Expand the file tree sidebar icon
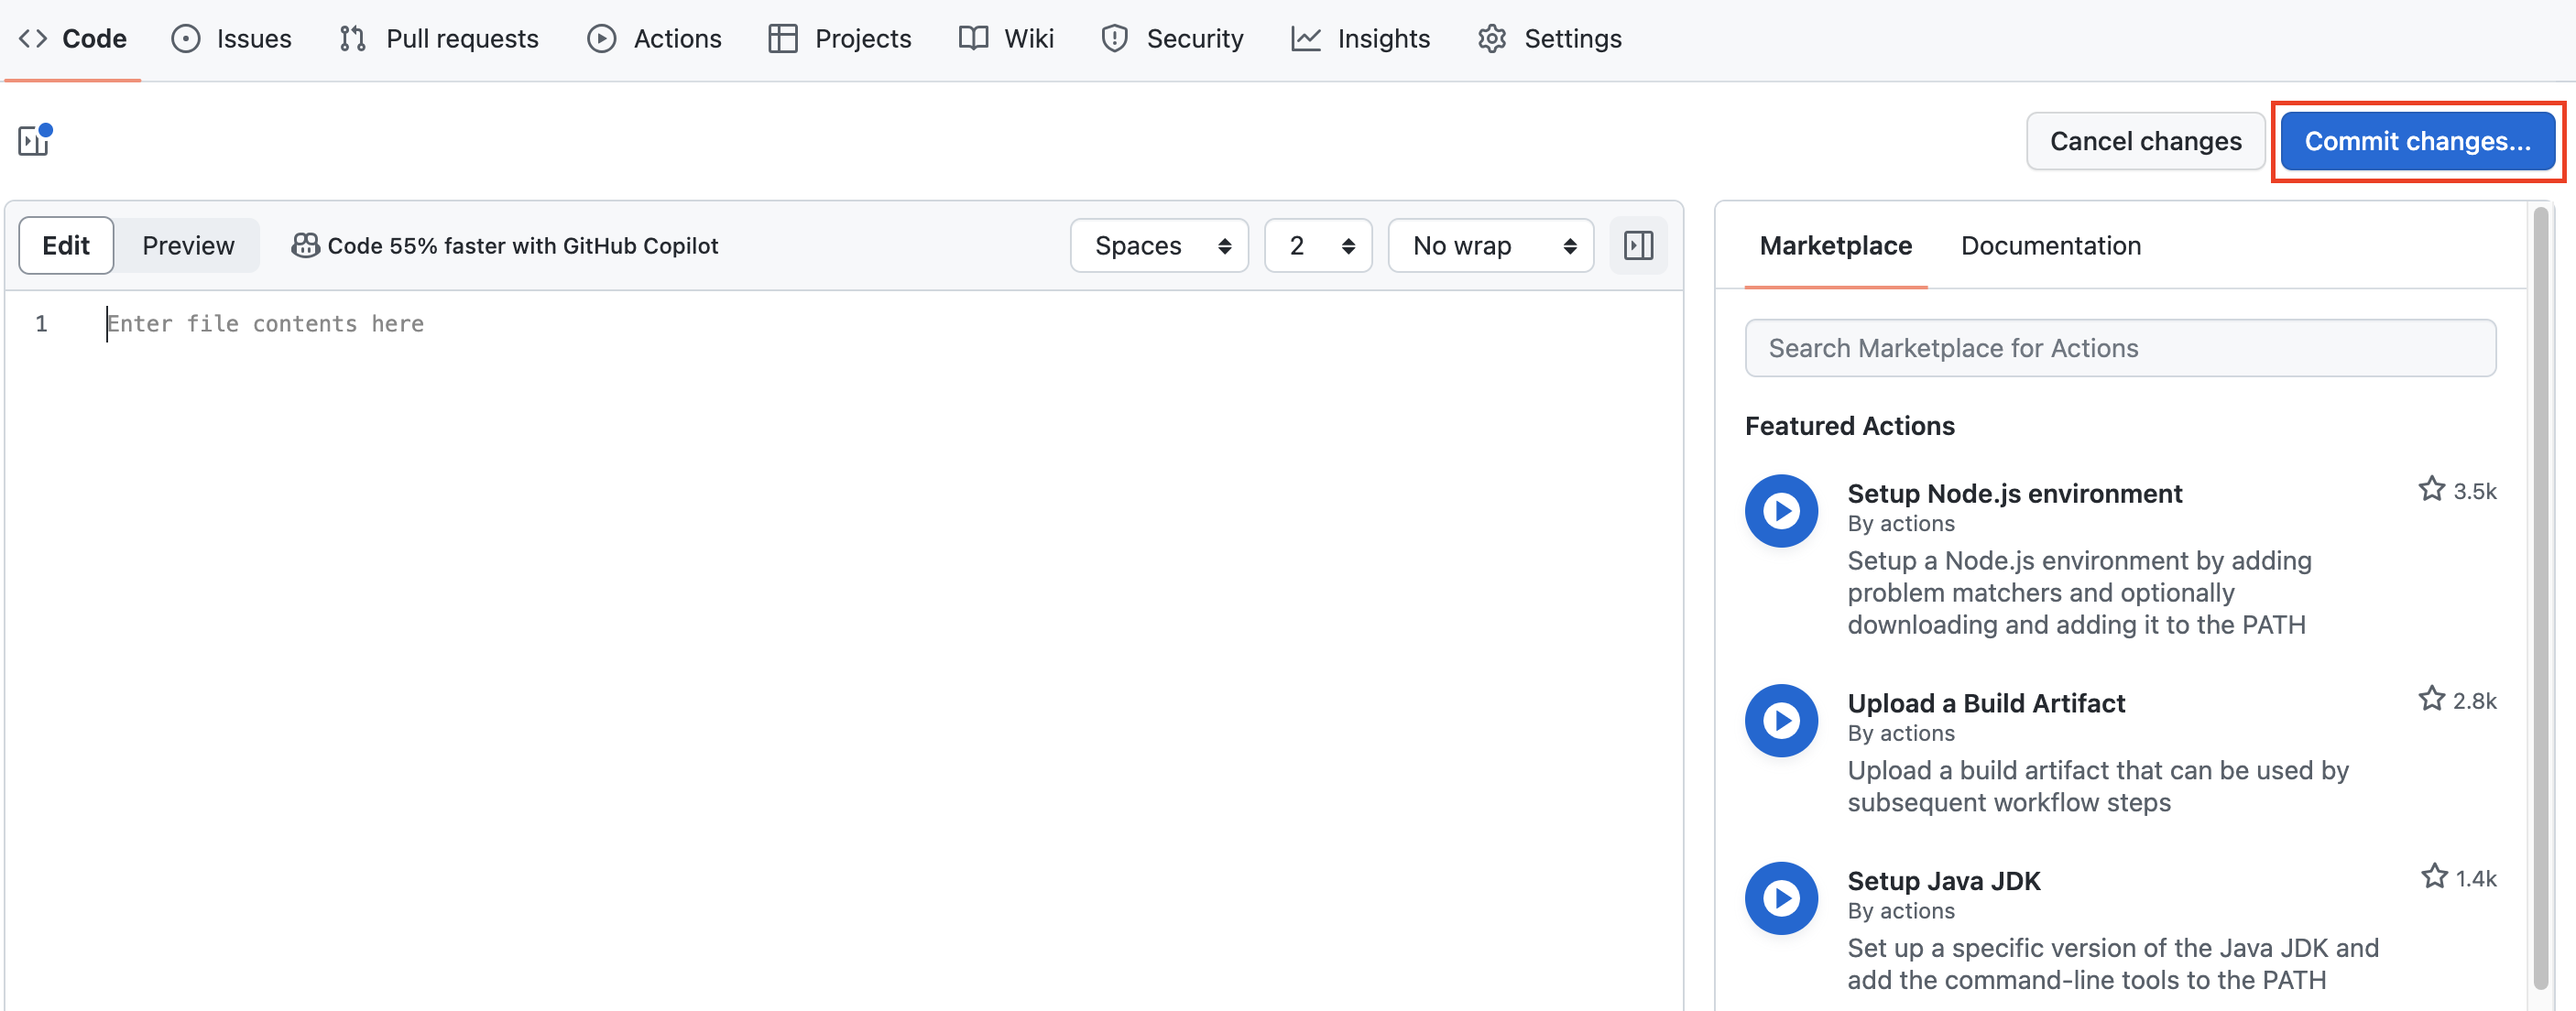2576x1011 pixels. (x=34, y=140)
